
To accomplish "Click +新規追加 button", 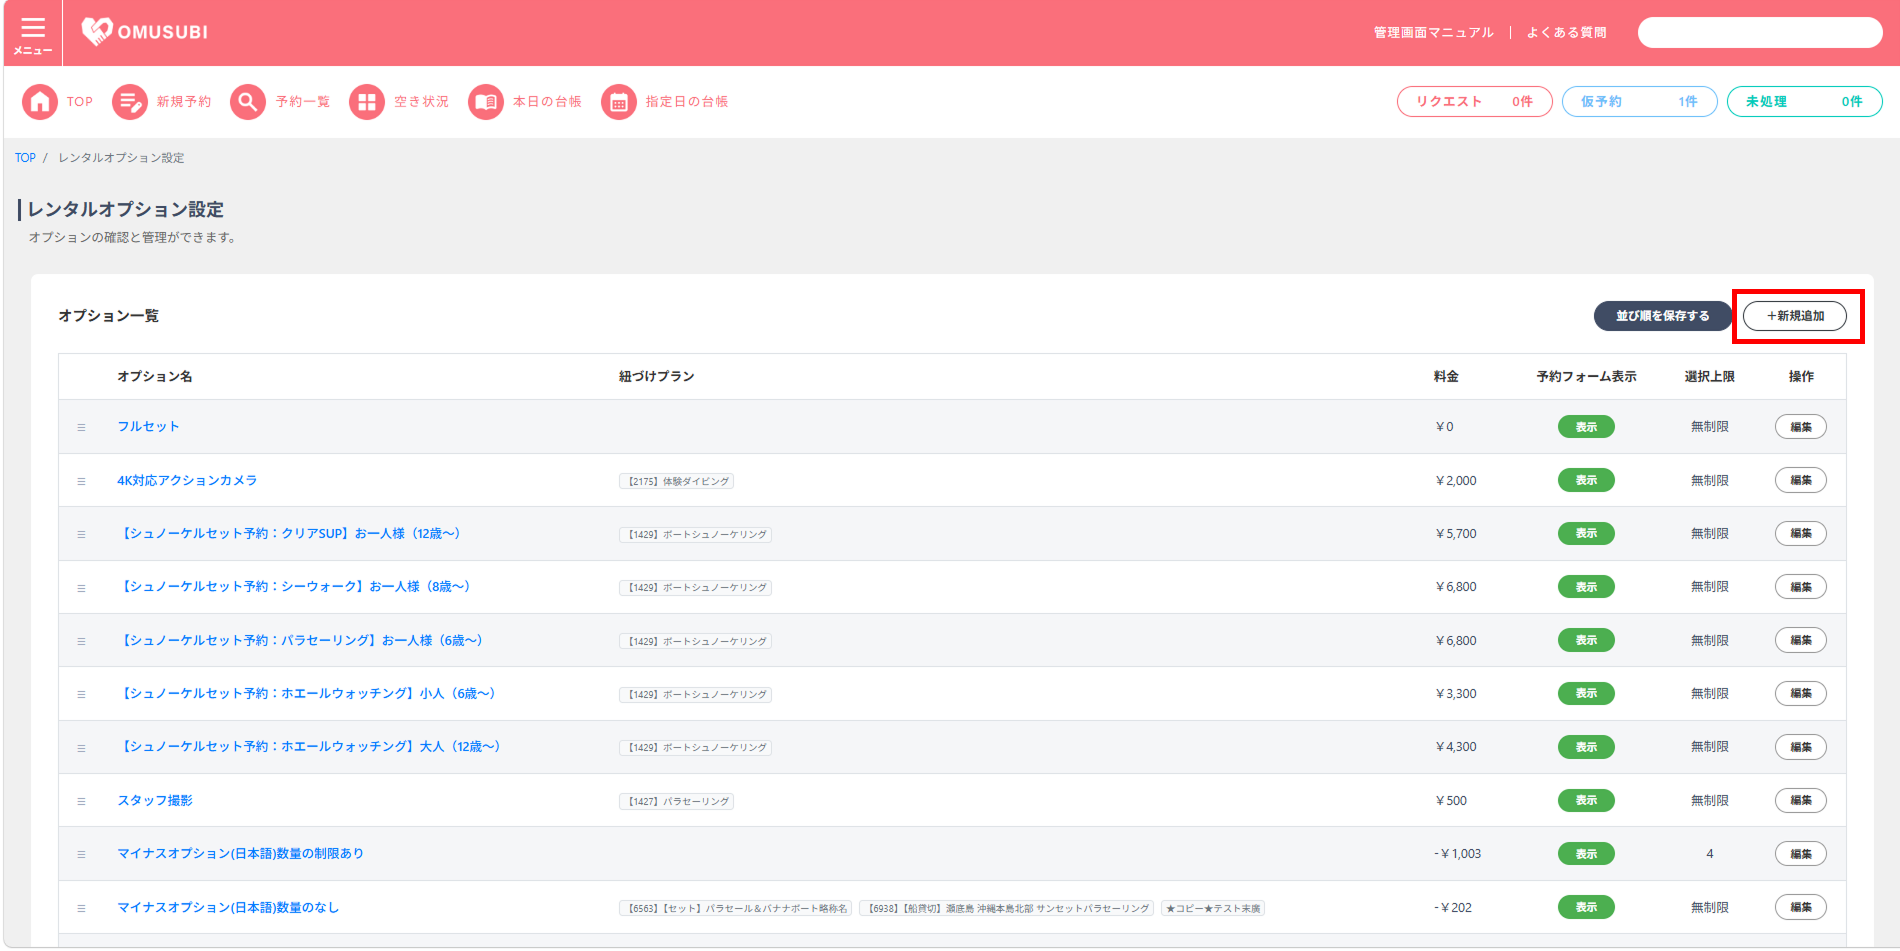I will tap(1795, 316).
